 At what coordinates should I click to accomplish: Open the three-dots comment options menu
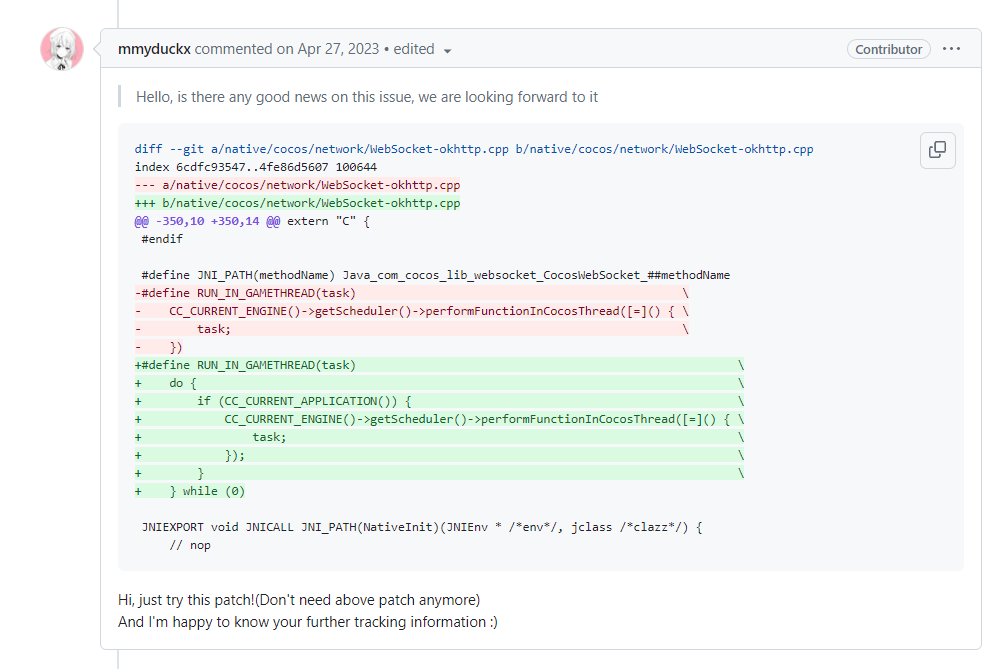[951, 49]
